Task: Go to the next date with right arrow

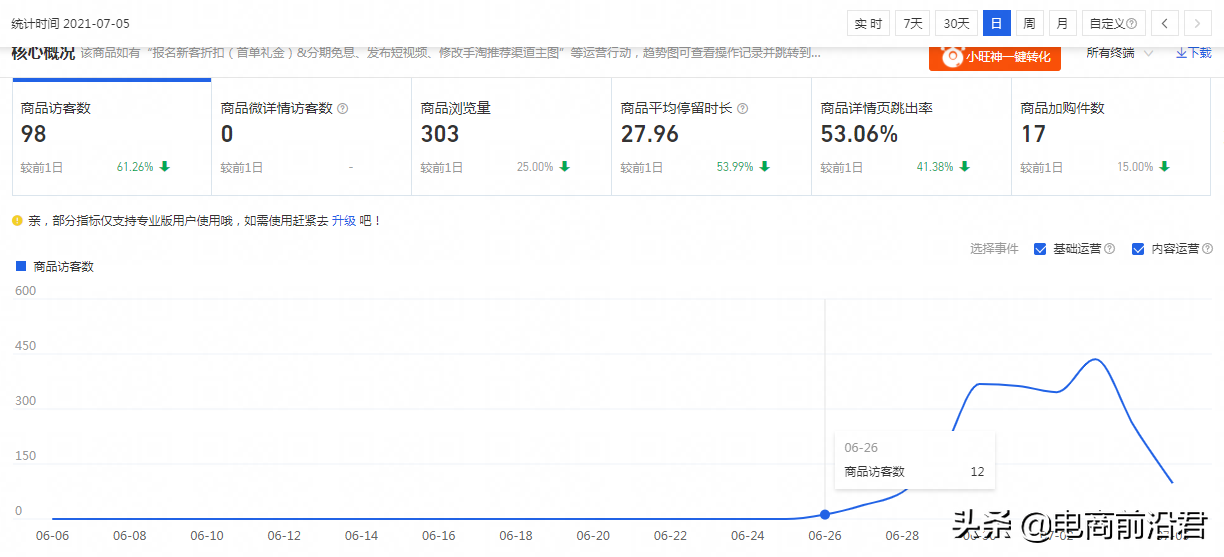Action: 1197,23
